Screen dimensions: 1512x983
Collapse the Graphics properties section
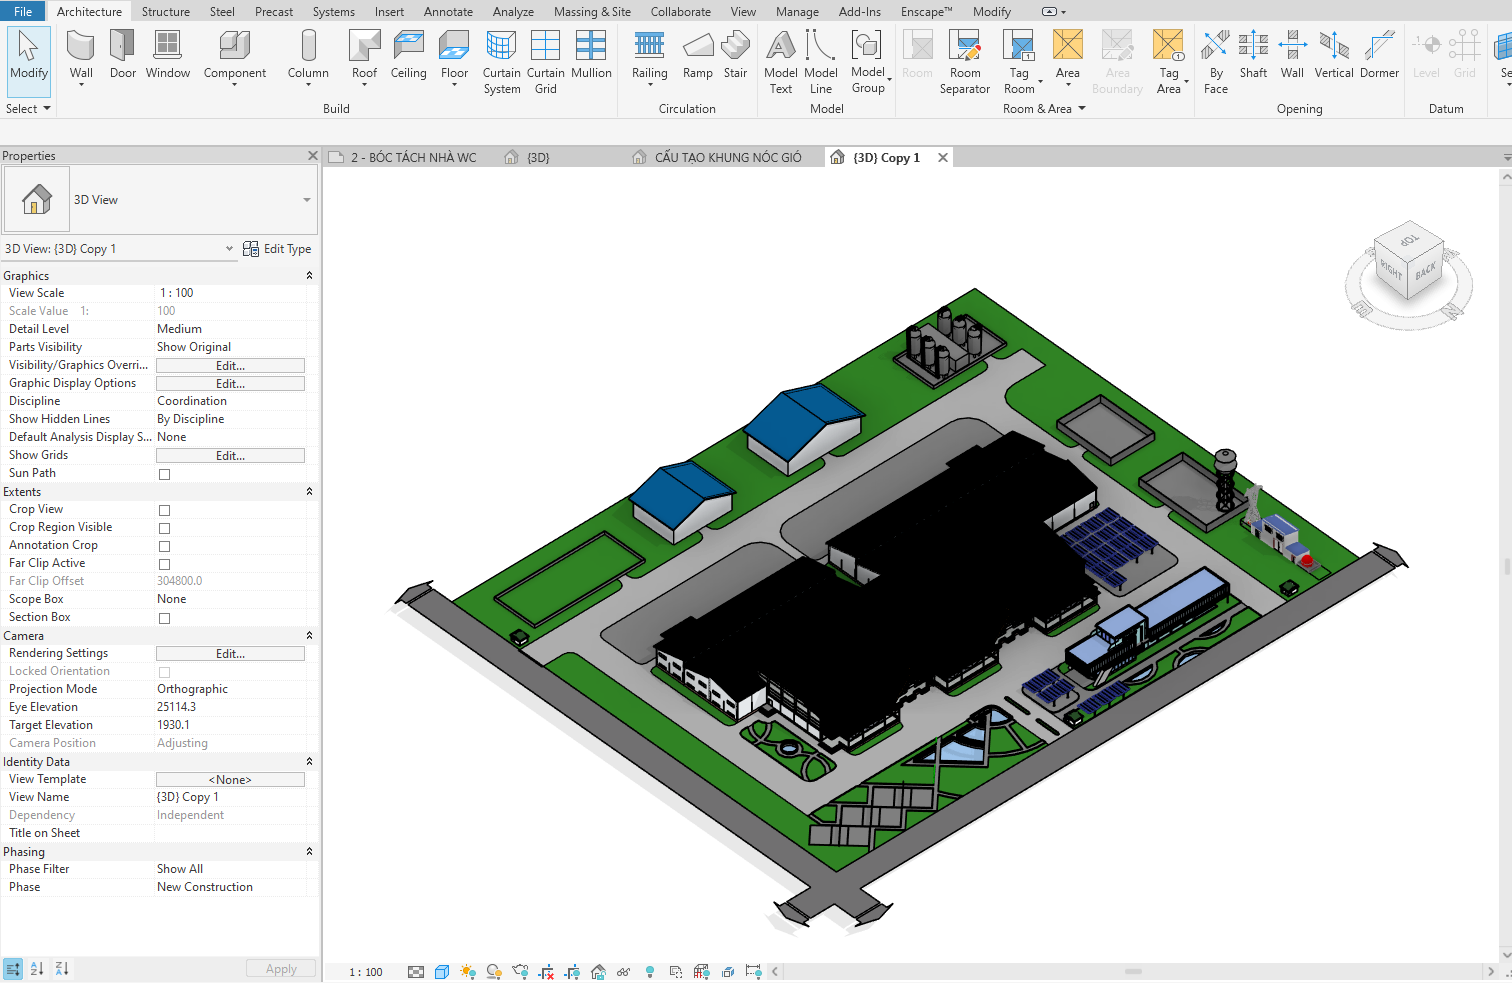[309, 276]
